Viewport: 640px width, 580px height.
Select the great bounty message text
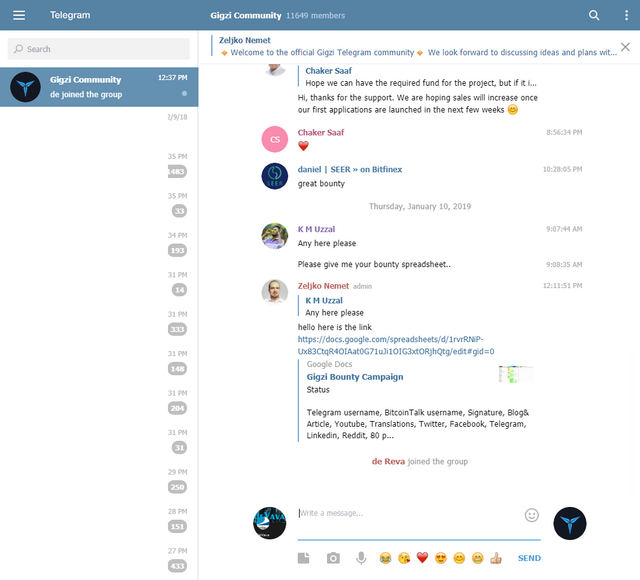pyautogui.click(x=321, y=184)
